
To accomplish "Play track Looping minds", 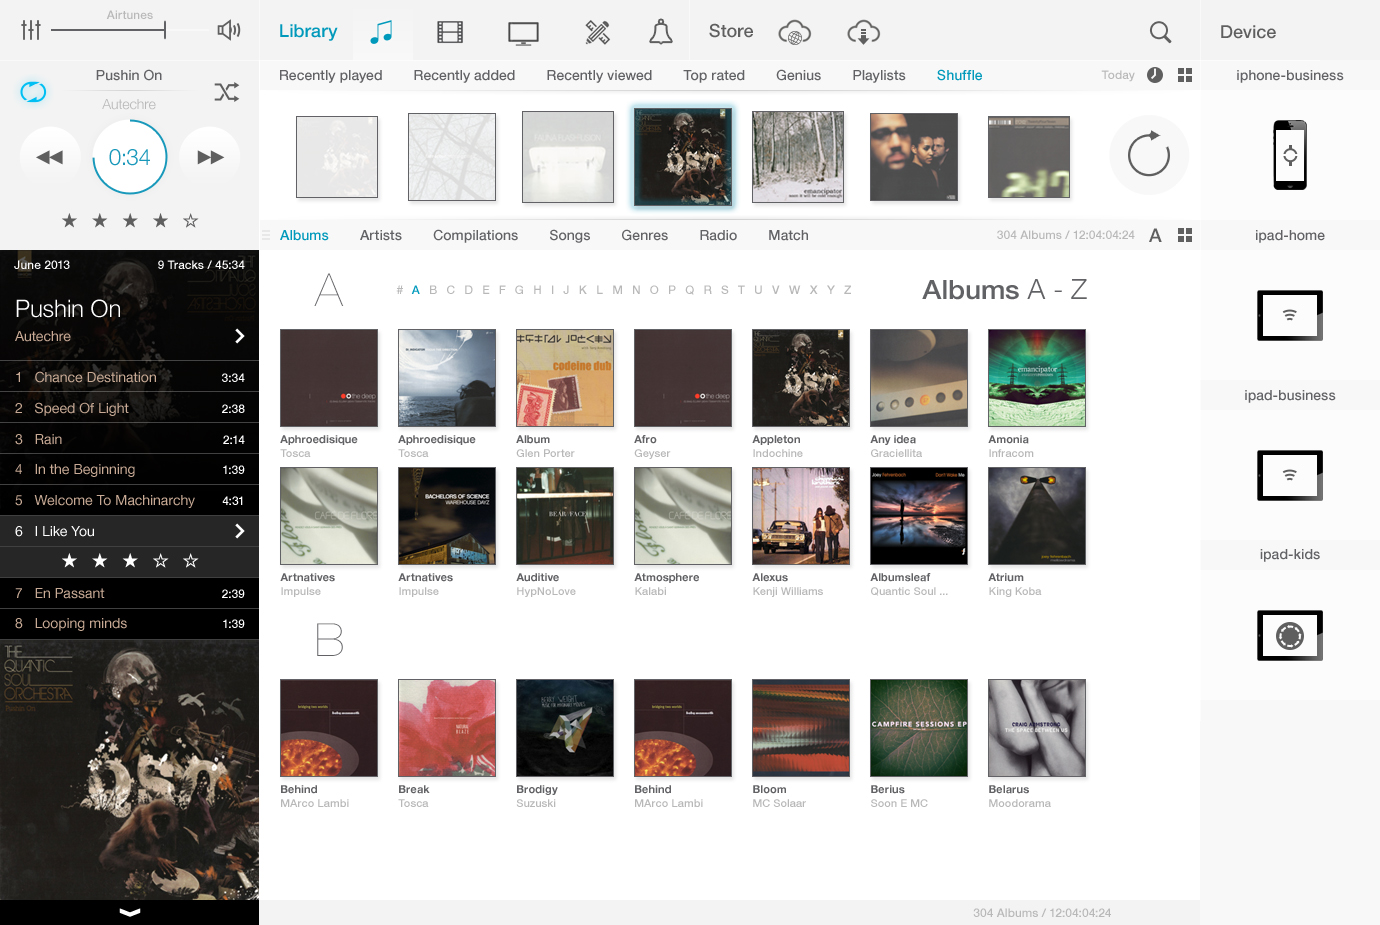I will (x=130, y=623).
